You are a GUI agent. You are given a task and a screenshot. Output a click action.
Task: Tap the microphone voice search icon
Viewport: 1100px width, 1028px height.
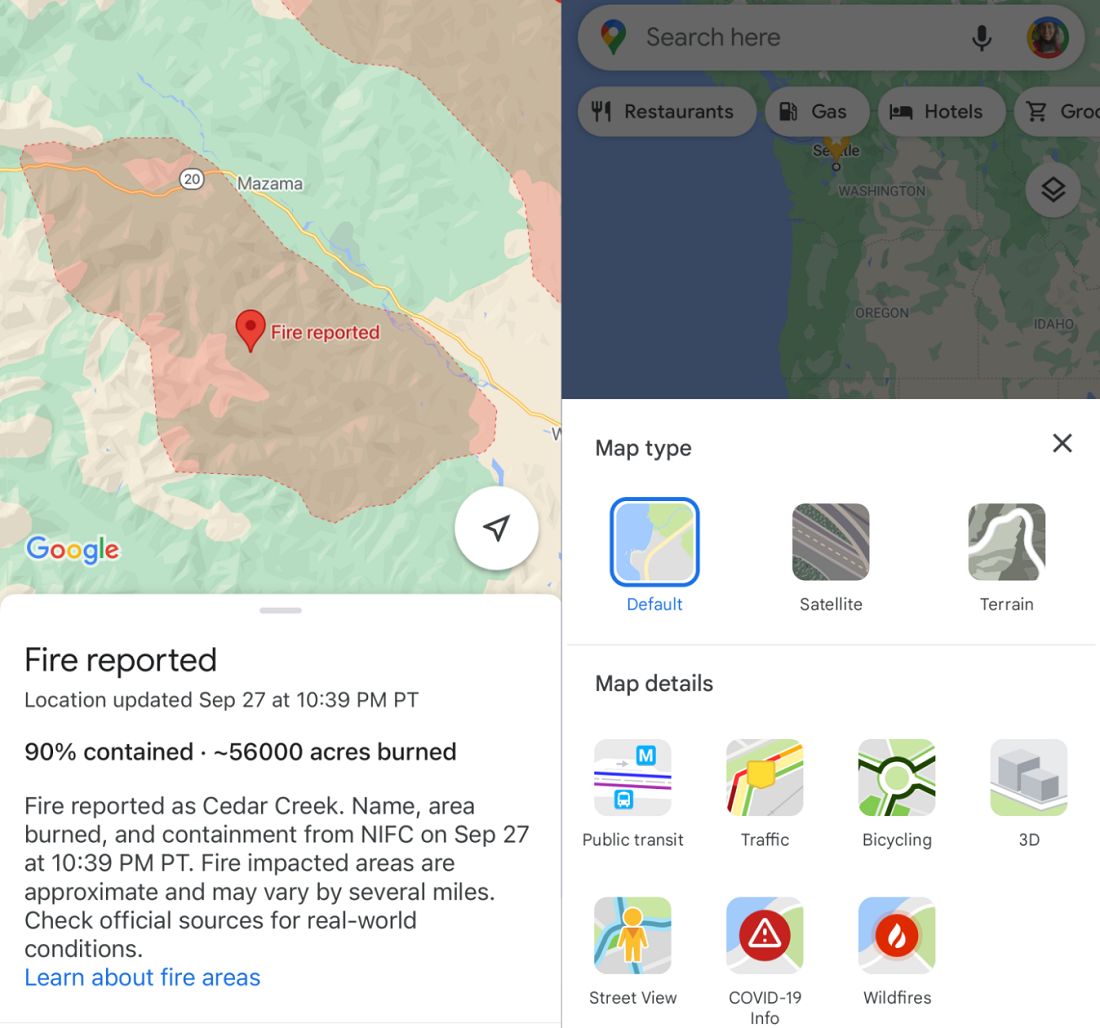981,38
